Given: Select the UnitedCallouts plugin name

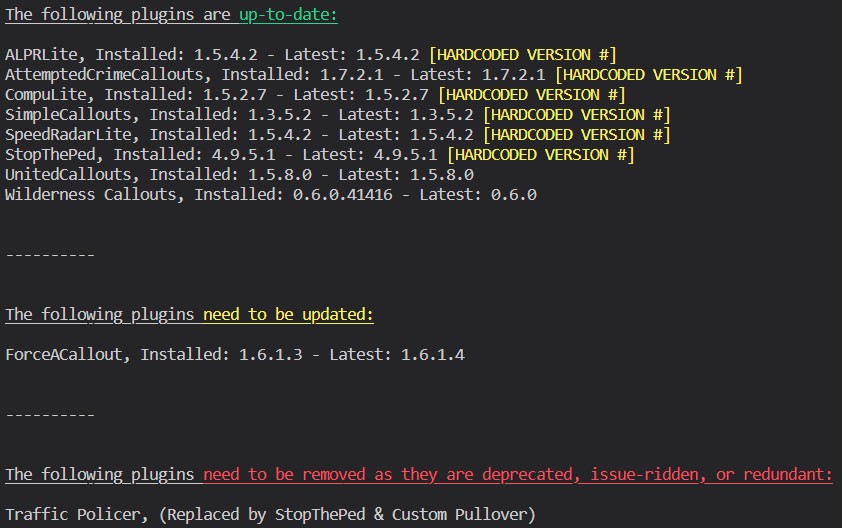Looking at the screenshot, I should 72,175.
